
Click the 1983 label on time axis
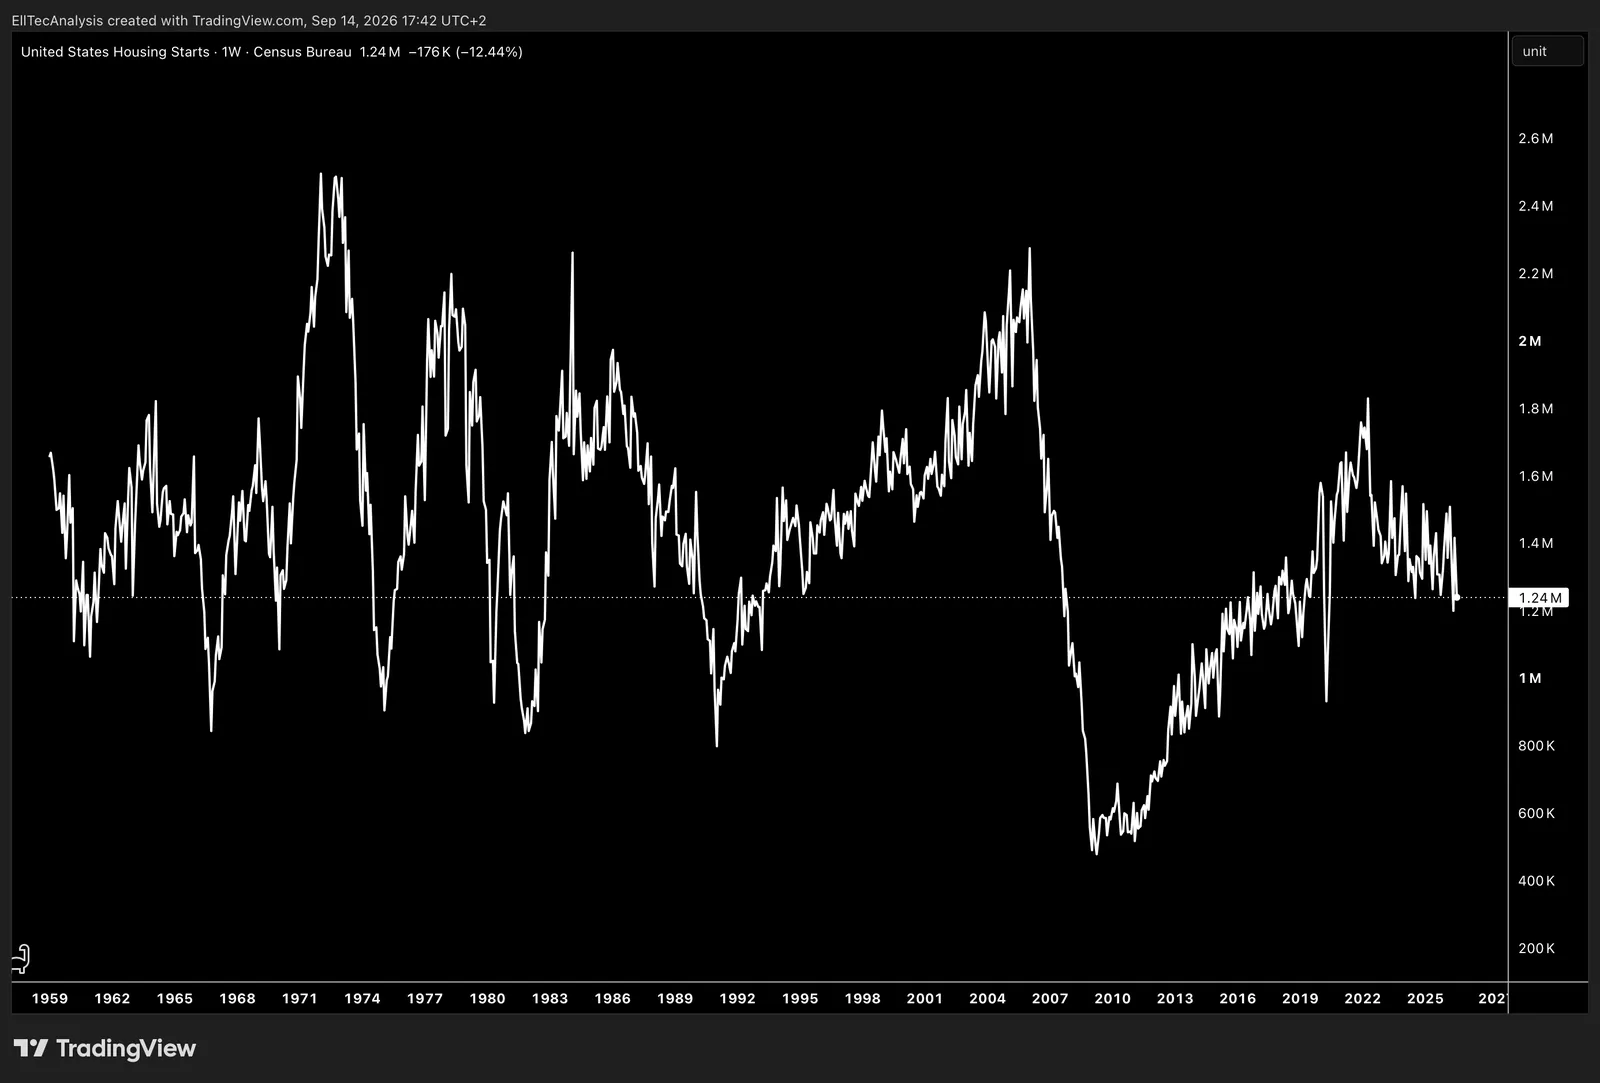550,998
